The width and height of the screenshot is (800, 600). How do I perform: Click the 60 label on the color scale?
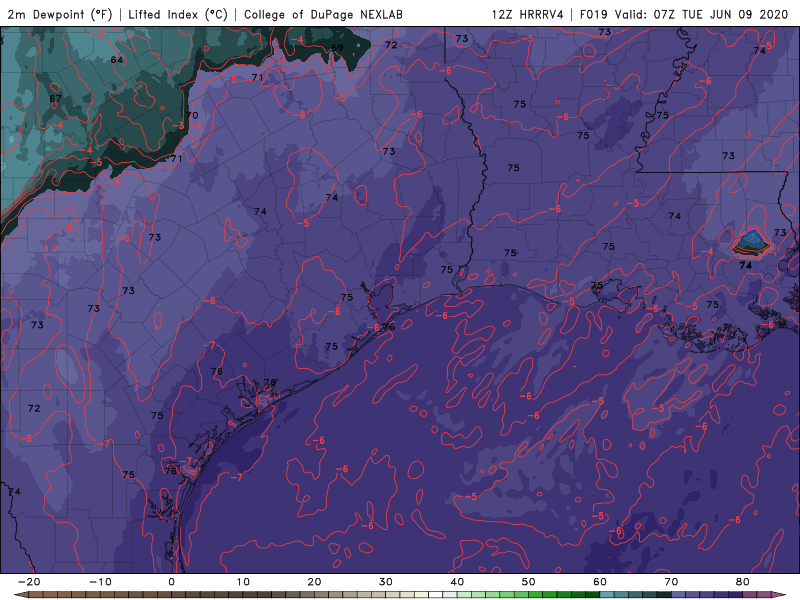point(600,582)
